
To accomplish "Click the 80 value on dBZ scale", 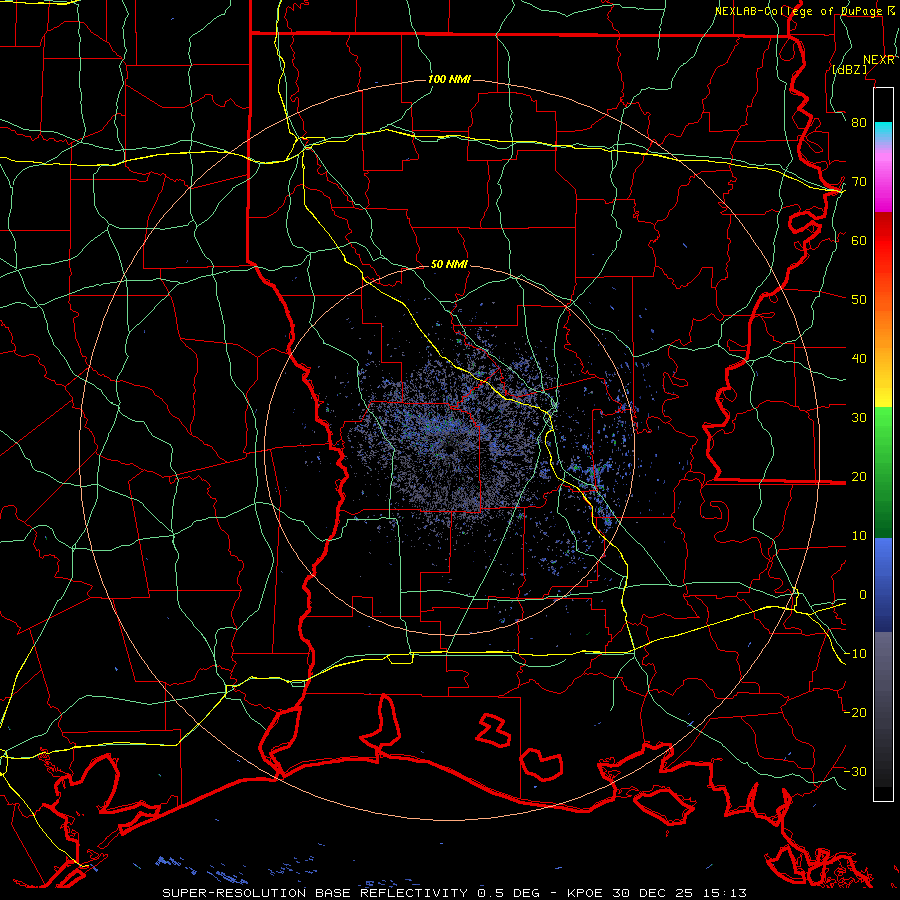I will 859,122.
